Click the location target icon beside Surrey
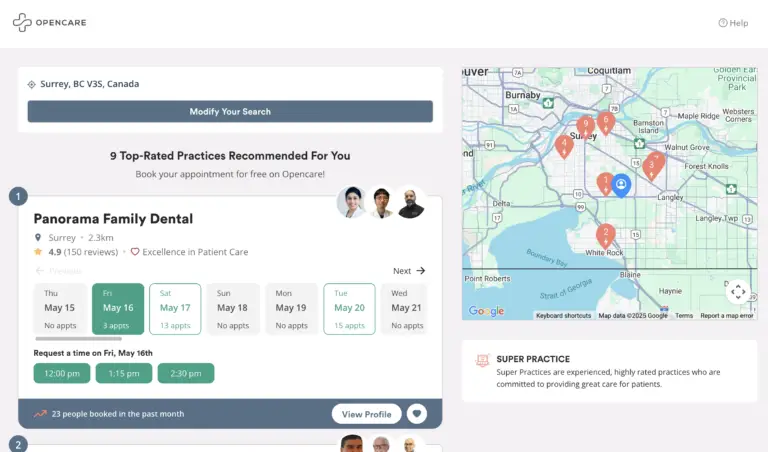 click(31, 84)
